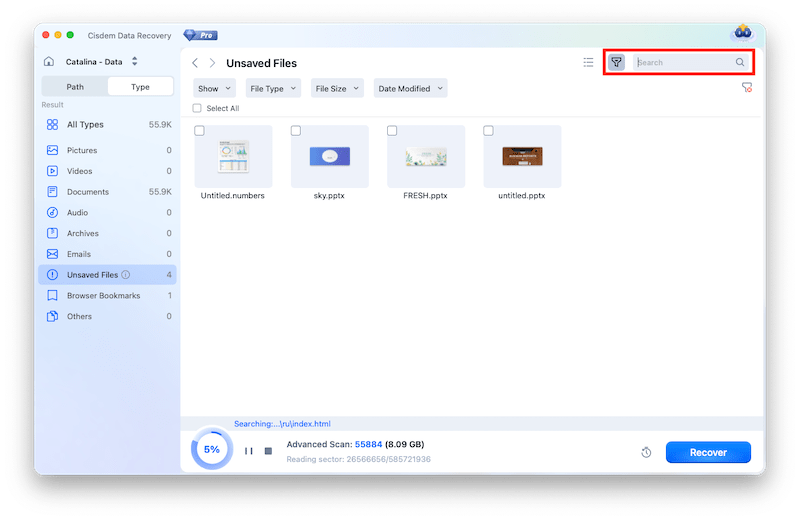Click the red filter reset icon

pos(746,88)
